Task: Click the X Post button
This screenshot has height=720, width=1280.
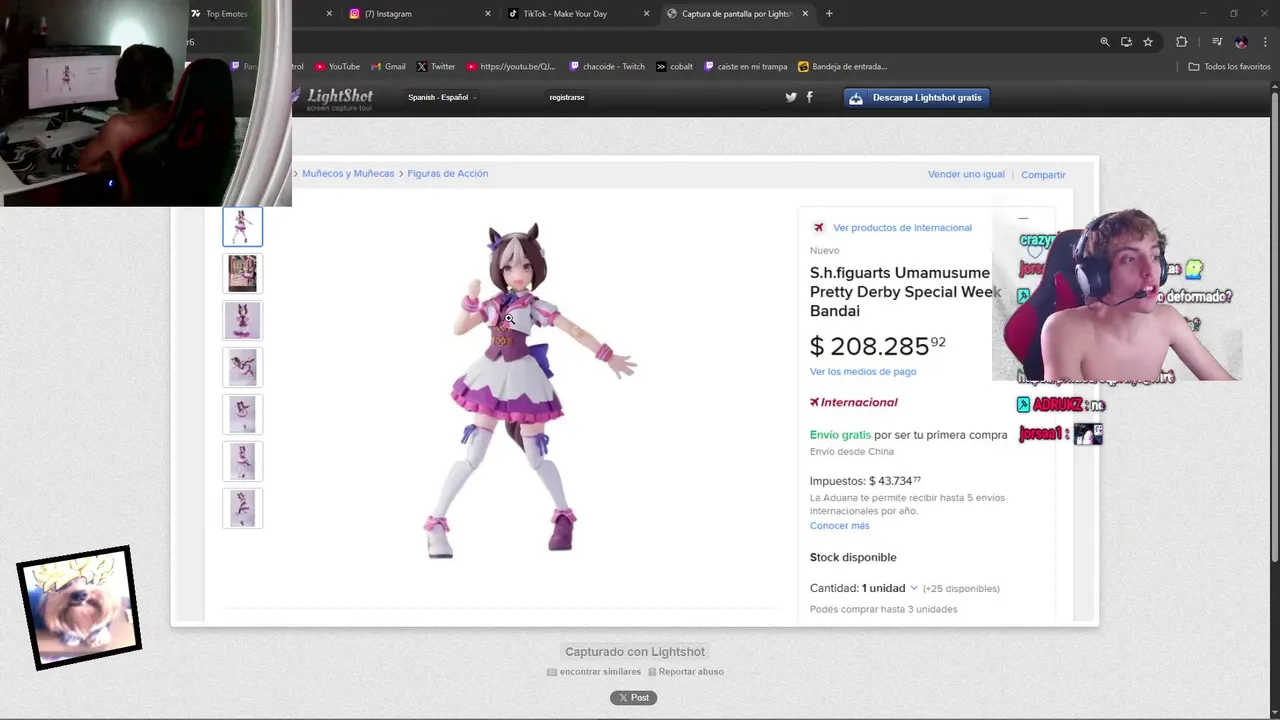Action: pyautogui.click(x=634, y=698)
